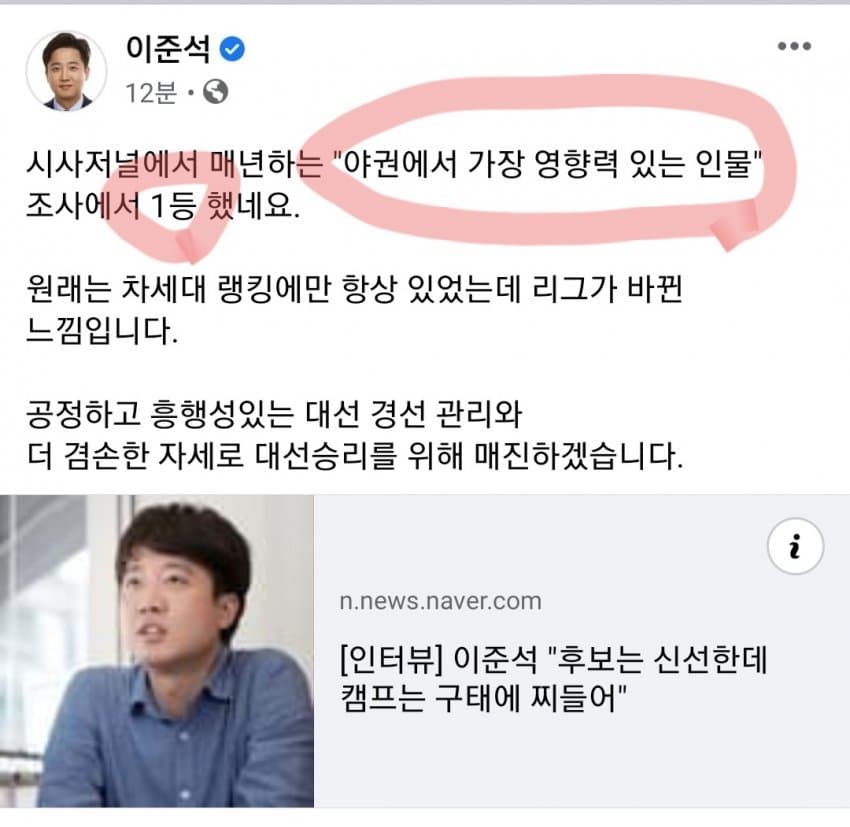Click the line ending 매진하겠습니다

(354, 456)
